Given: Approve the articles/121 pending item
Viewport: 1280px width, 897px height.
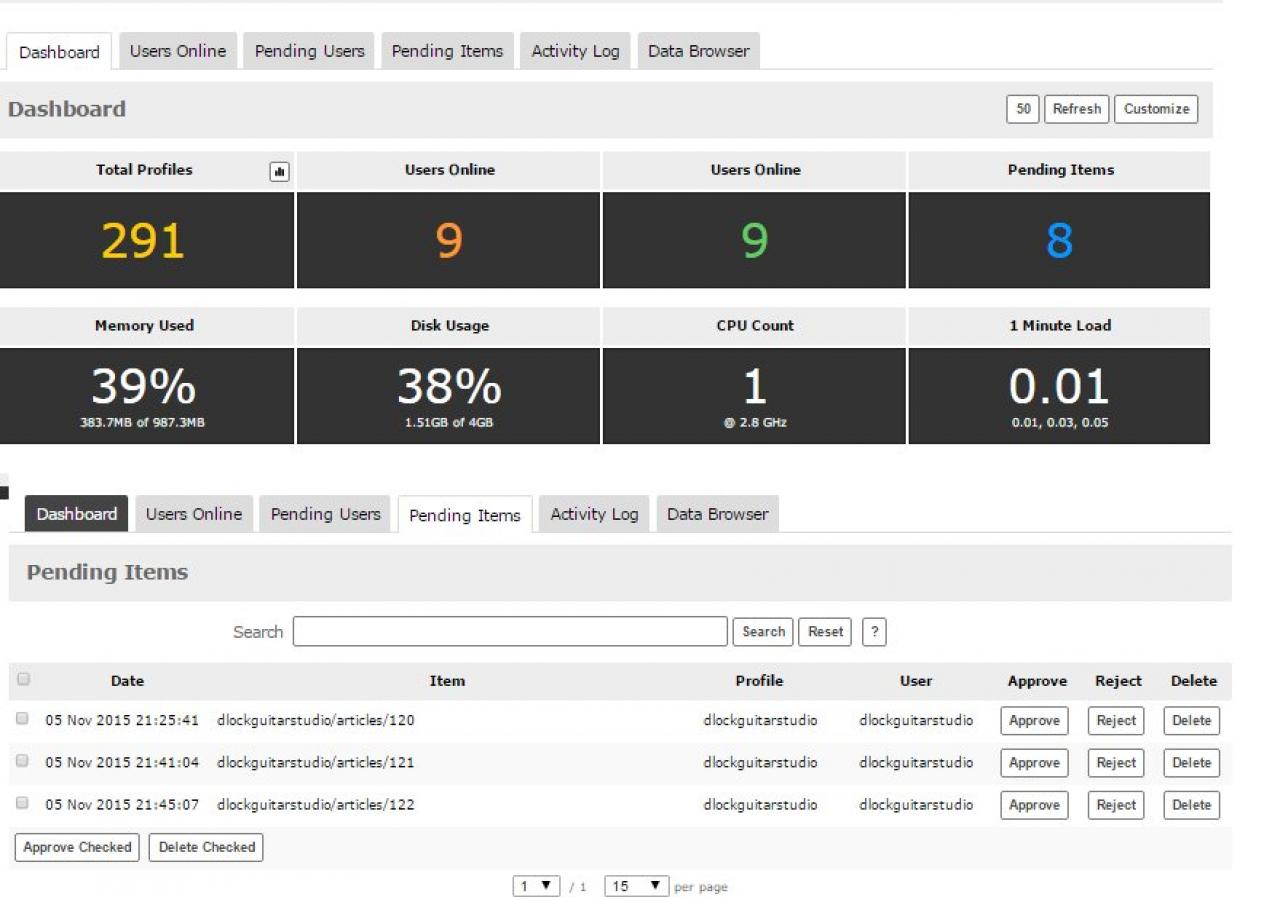Looking at the screenshot, I should (x=1034, y=763).
